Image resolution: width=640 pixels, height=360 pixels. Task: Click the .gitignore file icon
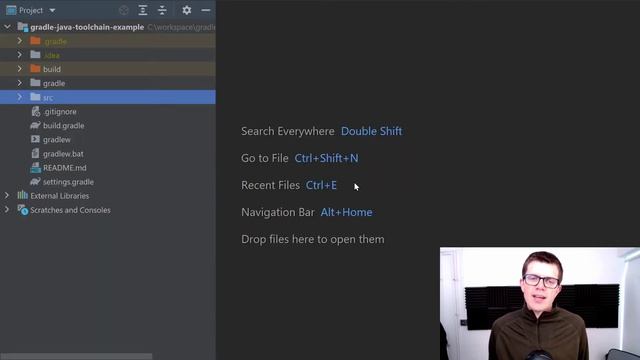[36, 111]
